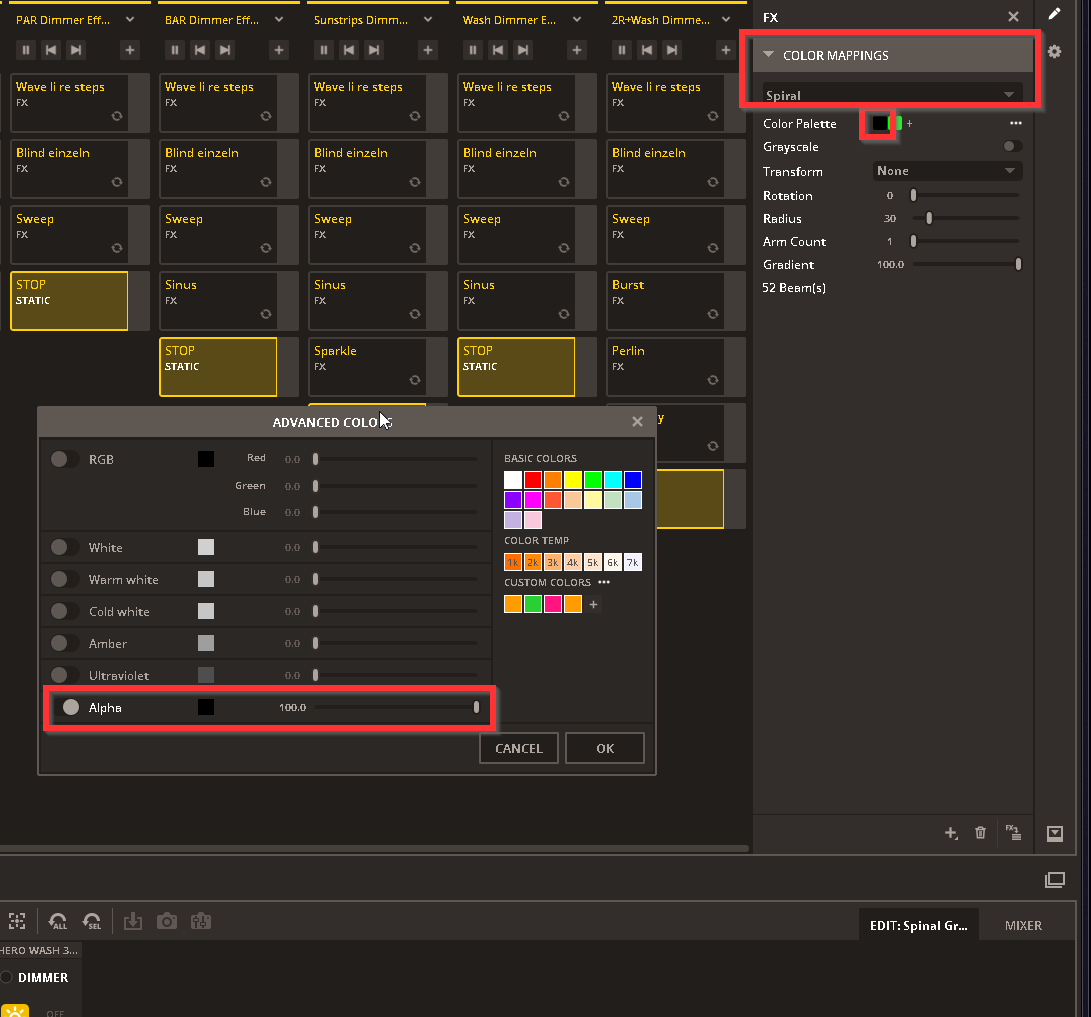1091x1017 pixels.
Task: Collapse the Color Mappings section
Action: (768, 54)
